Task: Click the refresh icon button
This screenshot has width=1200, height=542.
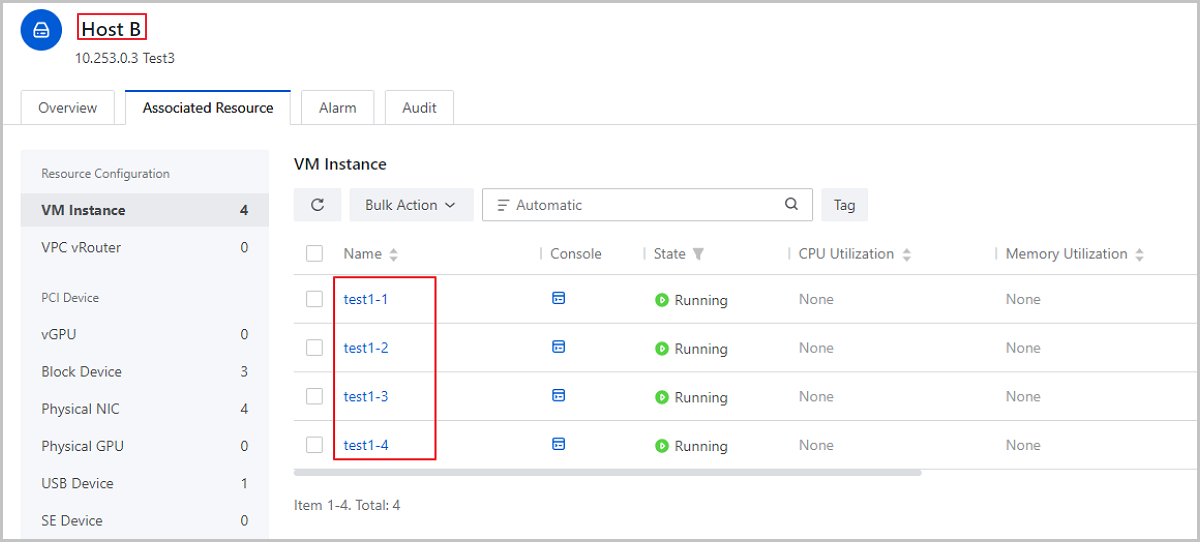Action: tap(317, 205)
